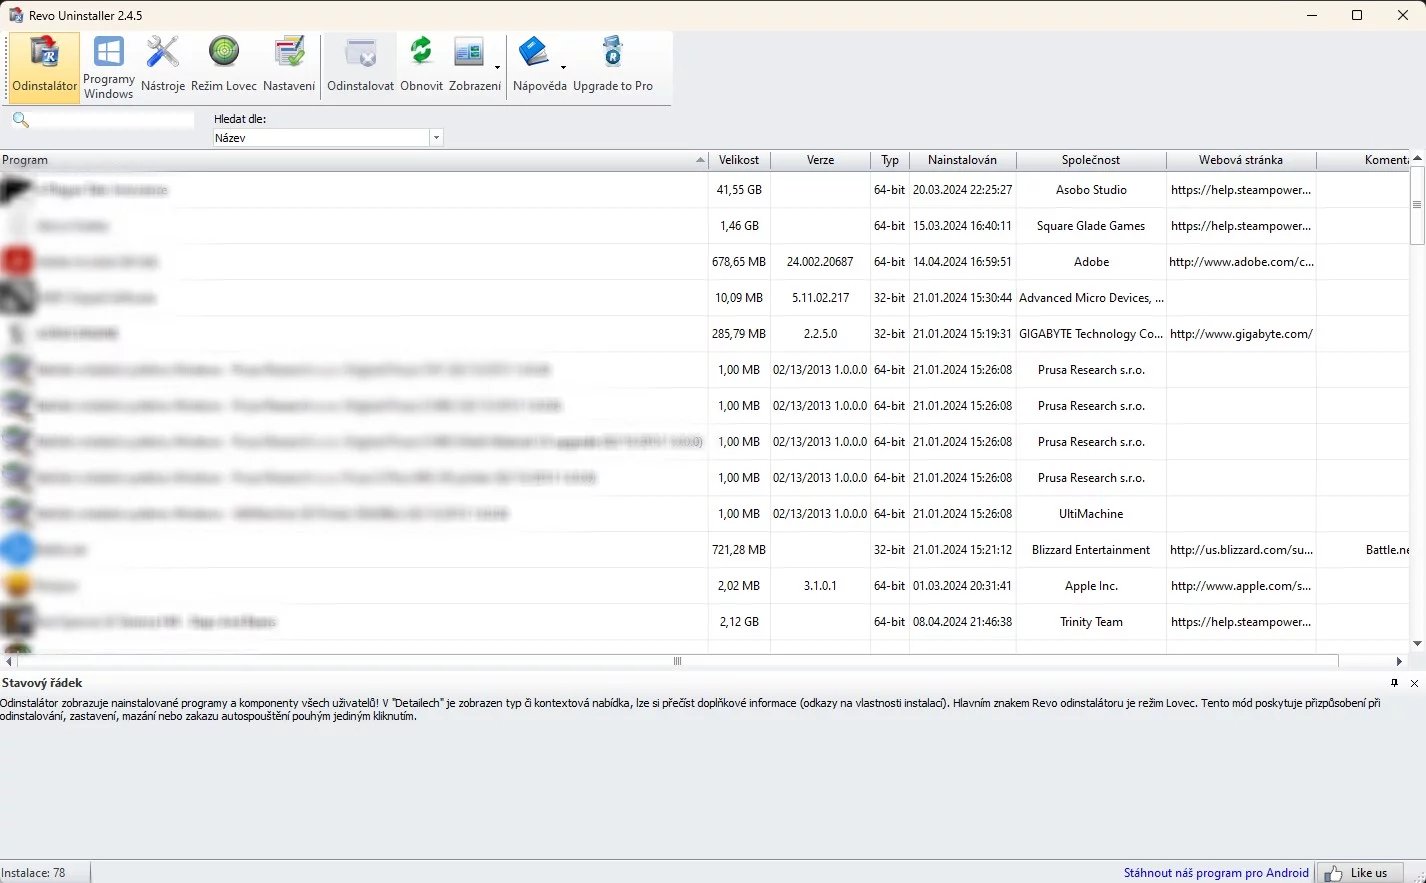Screen dimensions: 1426x883
Task: Select the "721,28 MB" size cell
Action: coord(739,550)
